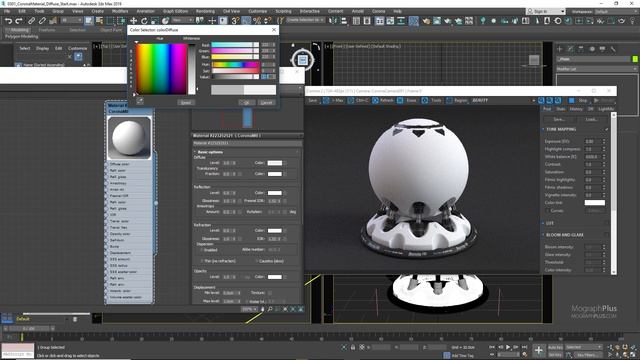Open the BEAUTY render element dropdown
Viewport: 640px width, 360px height.
coord(503,100)
